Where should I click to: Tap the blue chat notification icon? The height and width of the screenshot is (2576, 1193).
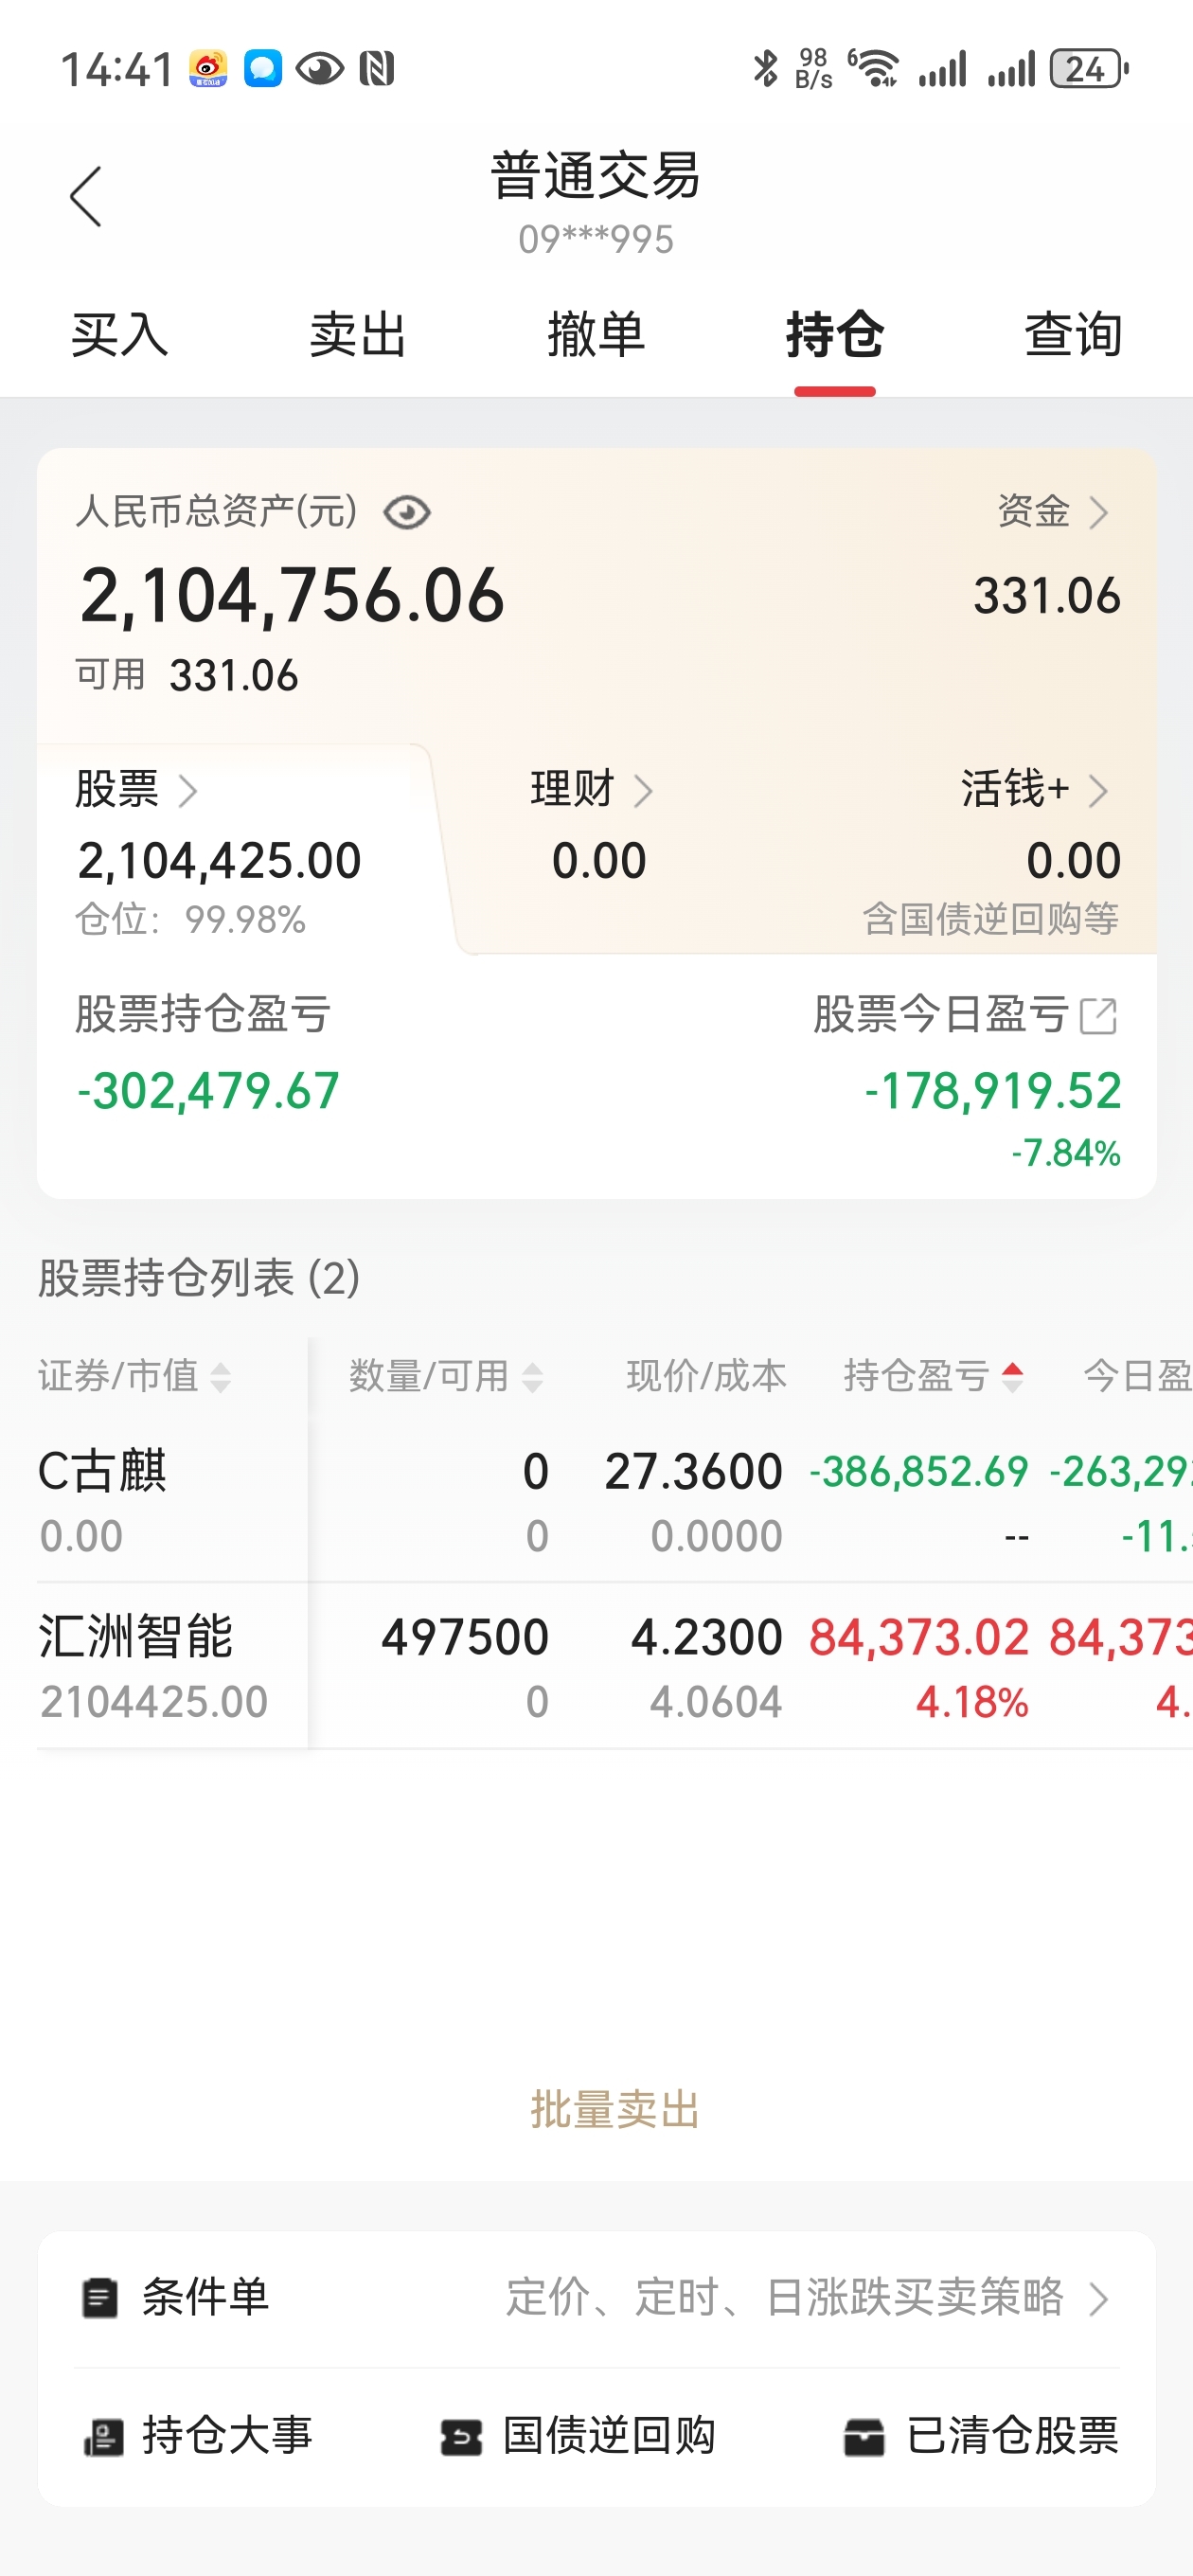263,69
